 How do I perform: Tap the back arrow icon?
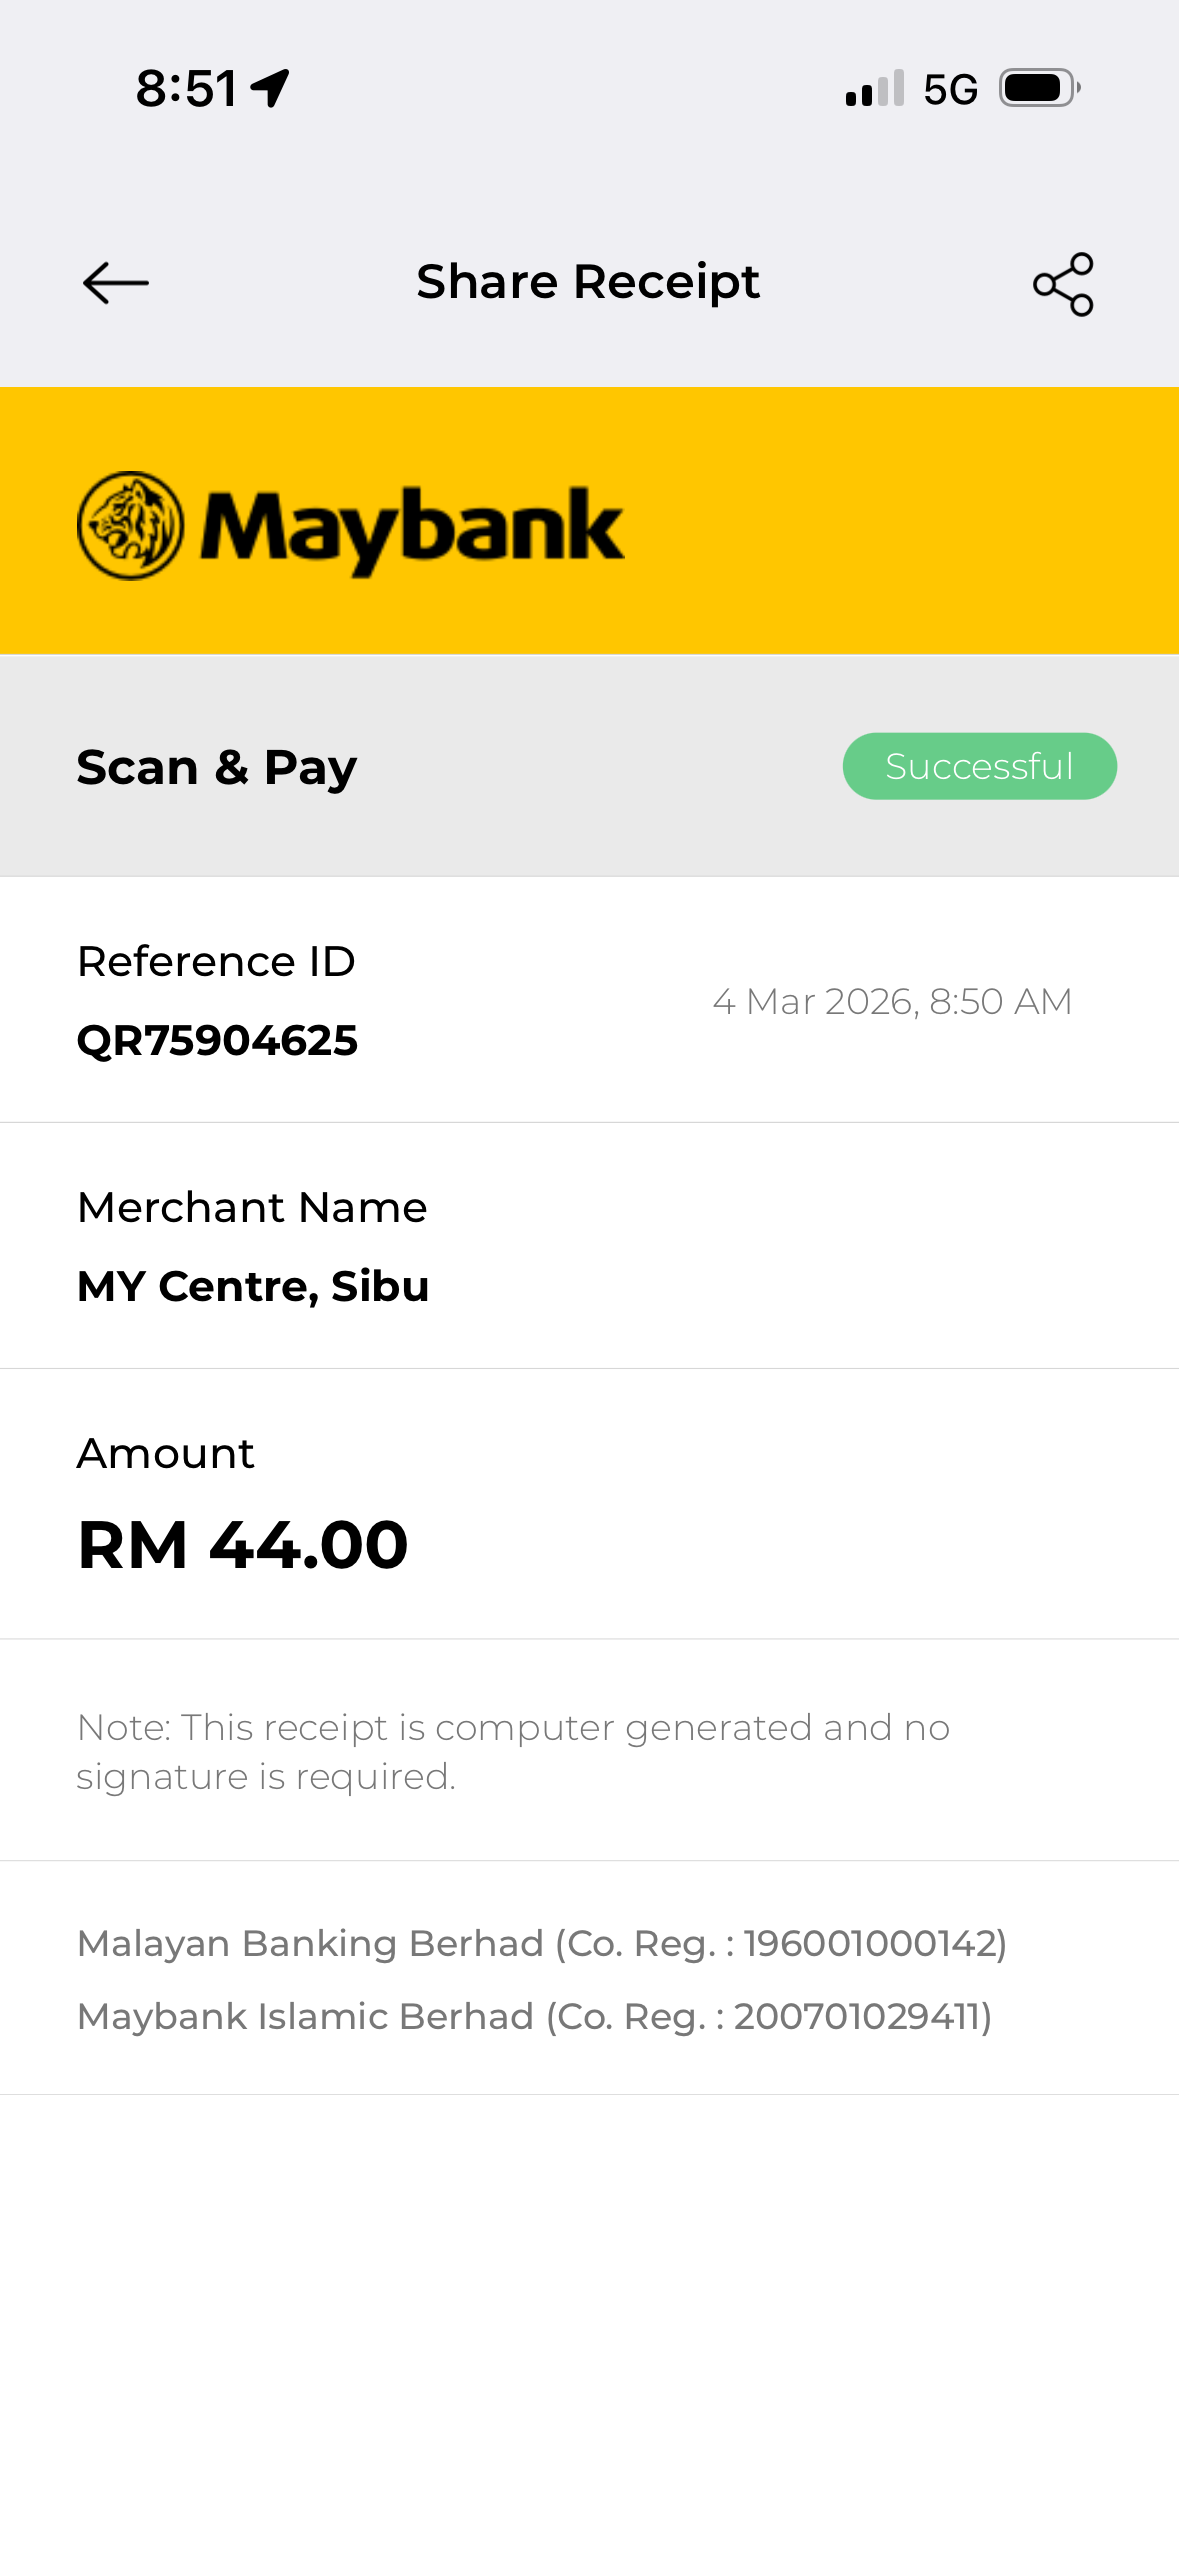(116, 283)
